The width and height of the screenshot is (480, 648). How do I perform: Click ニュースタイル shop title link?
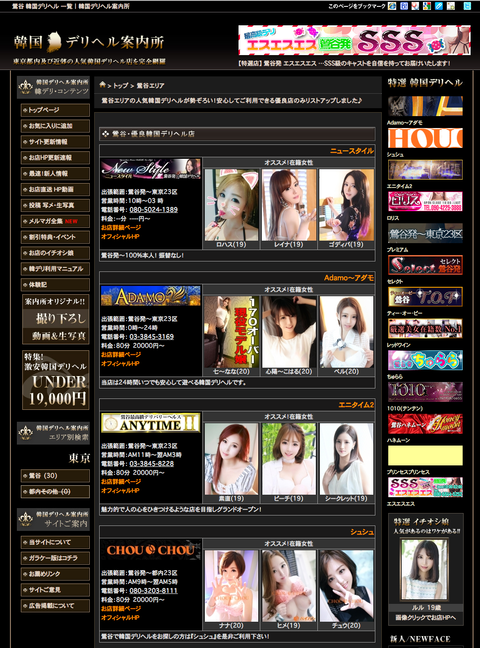click(x=351, y=151)
